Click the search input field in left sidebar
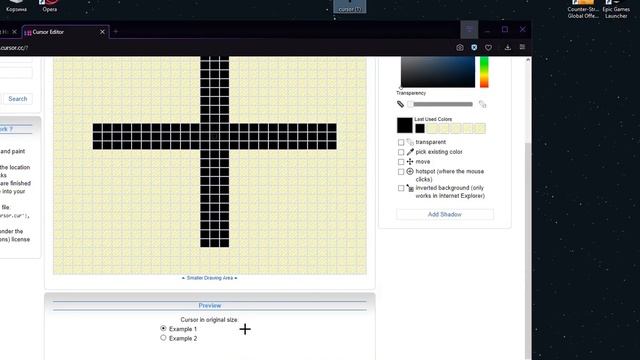640x360 pixels. click(x=16, y=73)
